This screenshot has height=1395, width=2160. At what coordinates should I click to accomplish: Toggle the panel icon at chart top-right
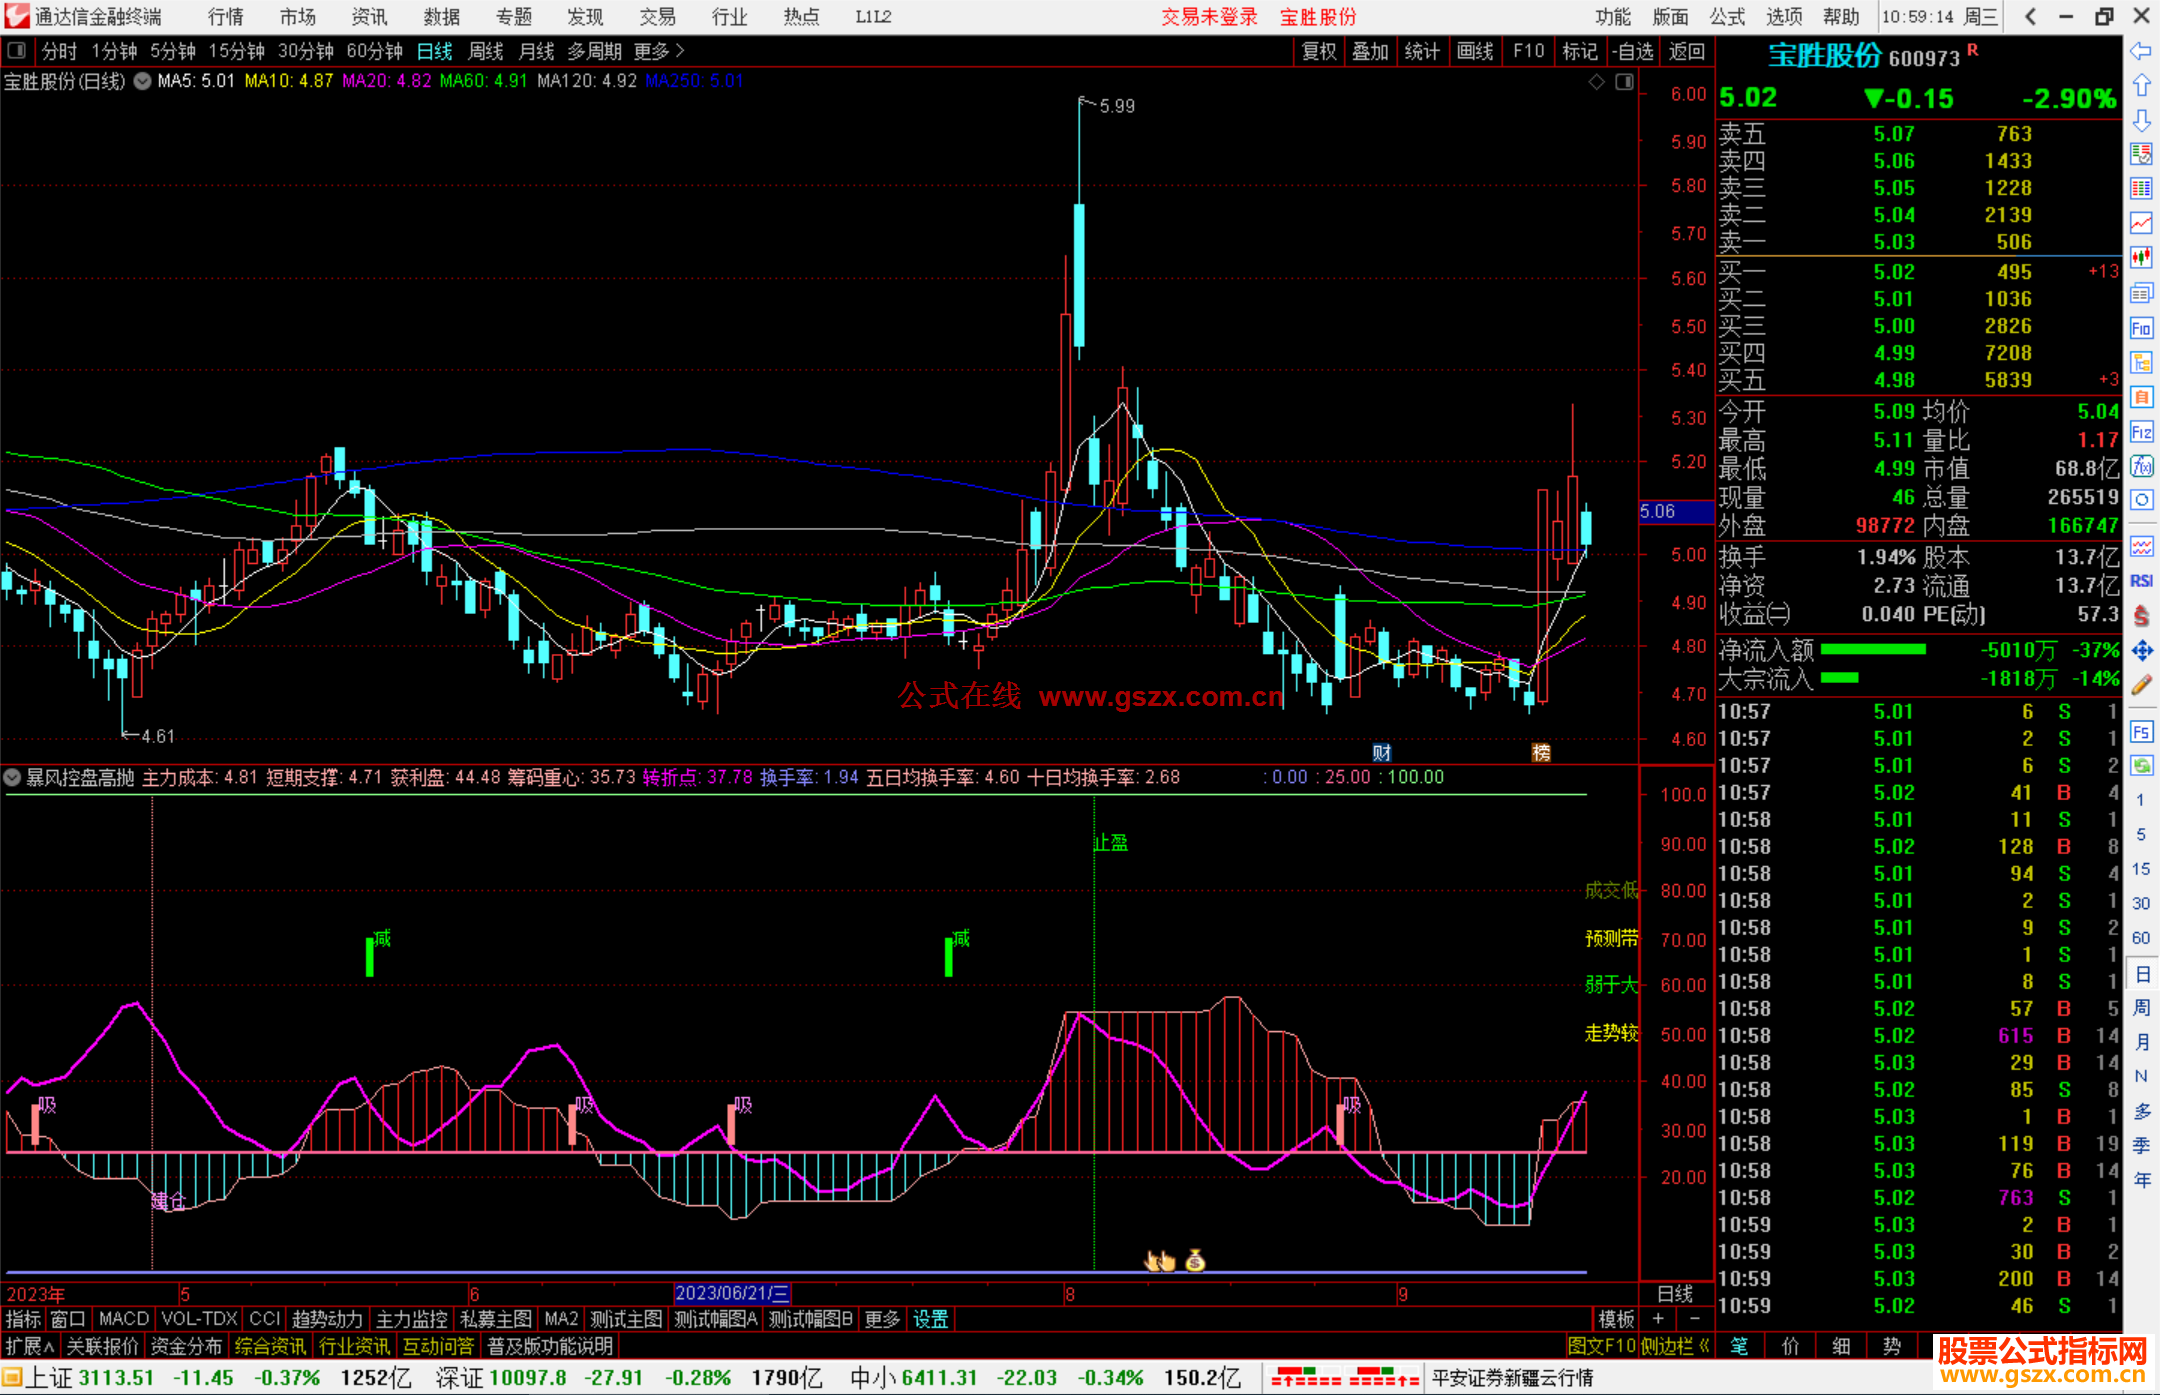click(1624, 82)
